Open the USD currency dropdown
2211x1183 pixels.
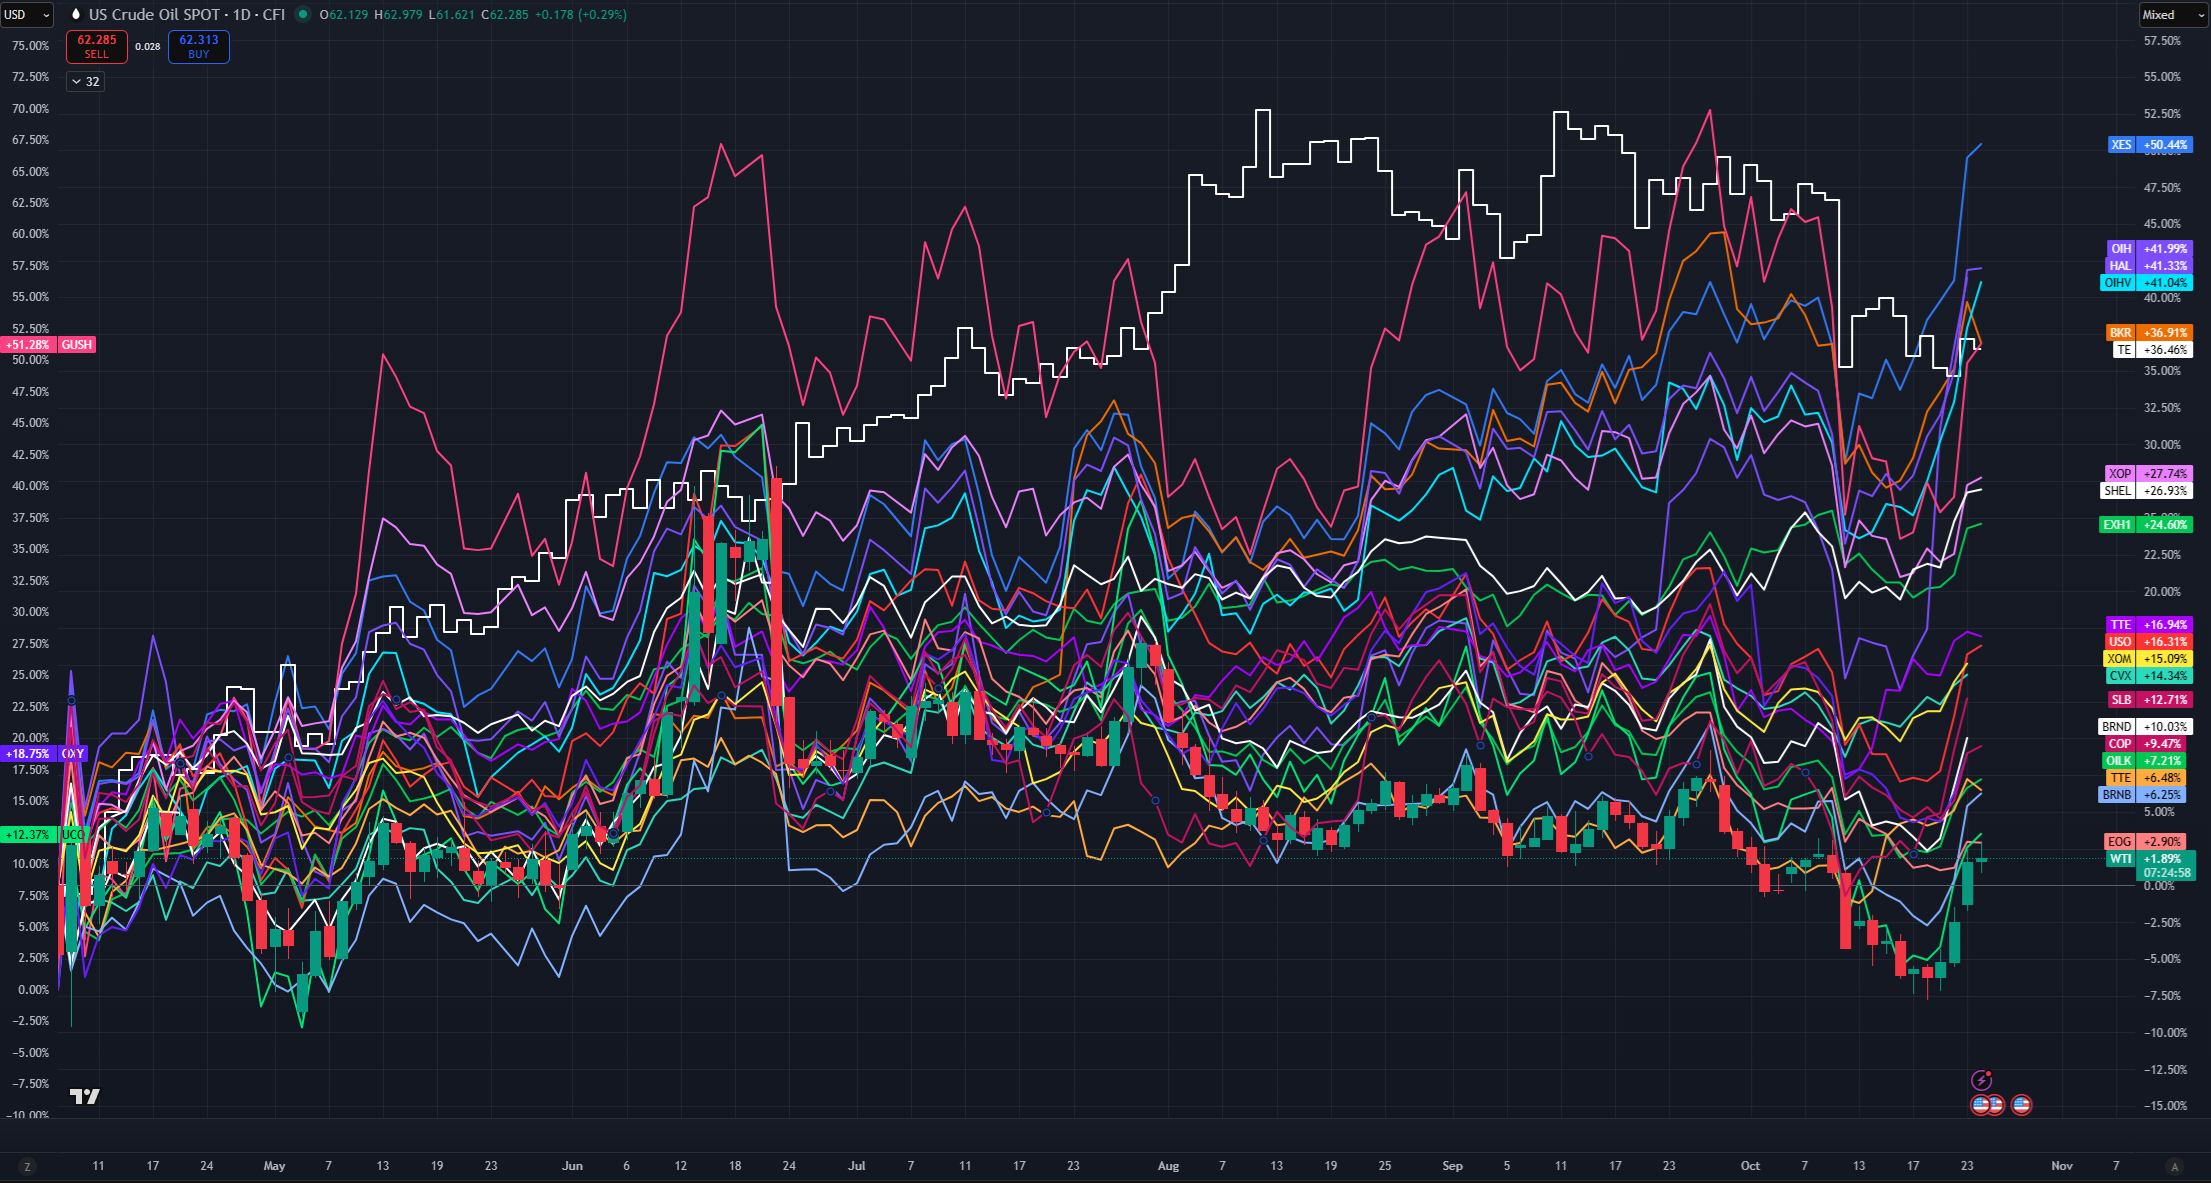point(26,14)
